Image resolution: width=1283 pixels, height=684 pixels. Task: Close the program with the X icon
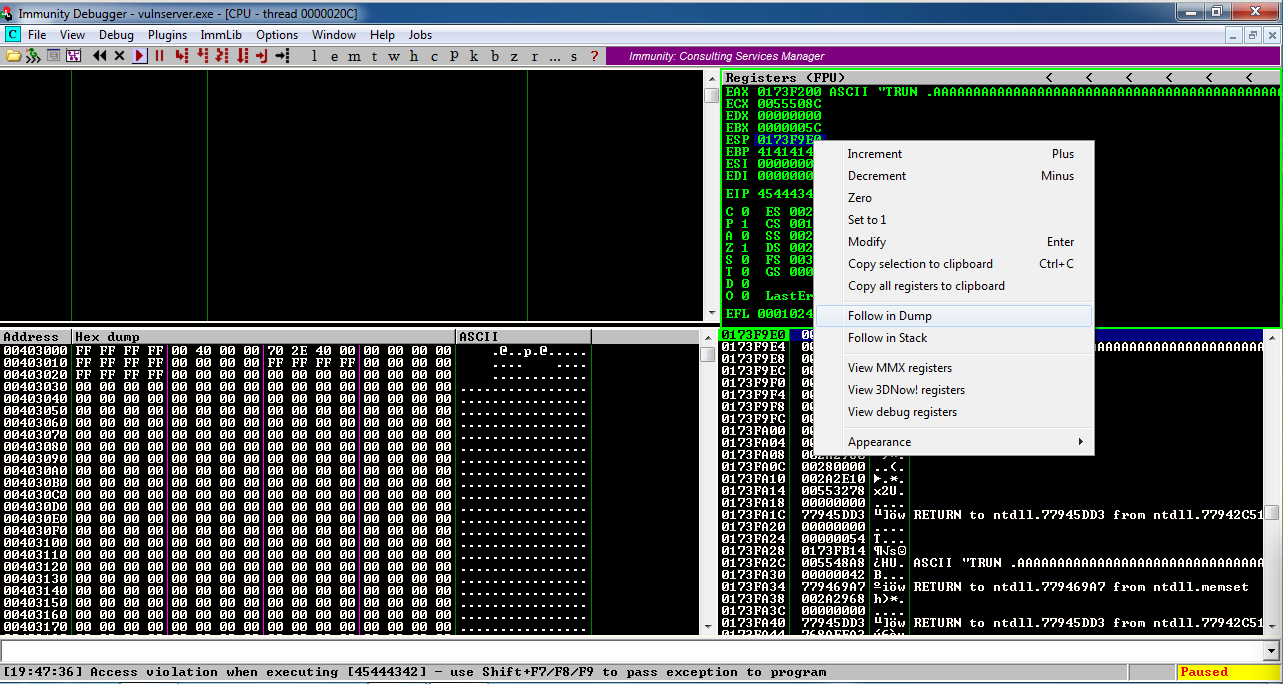pos(120,56)
